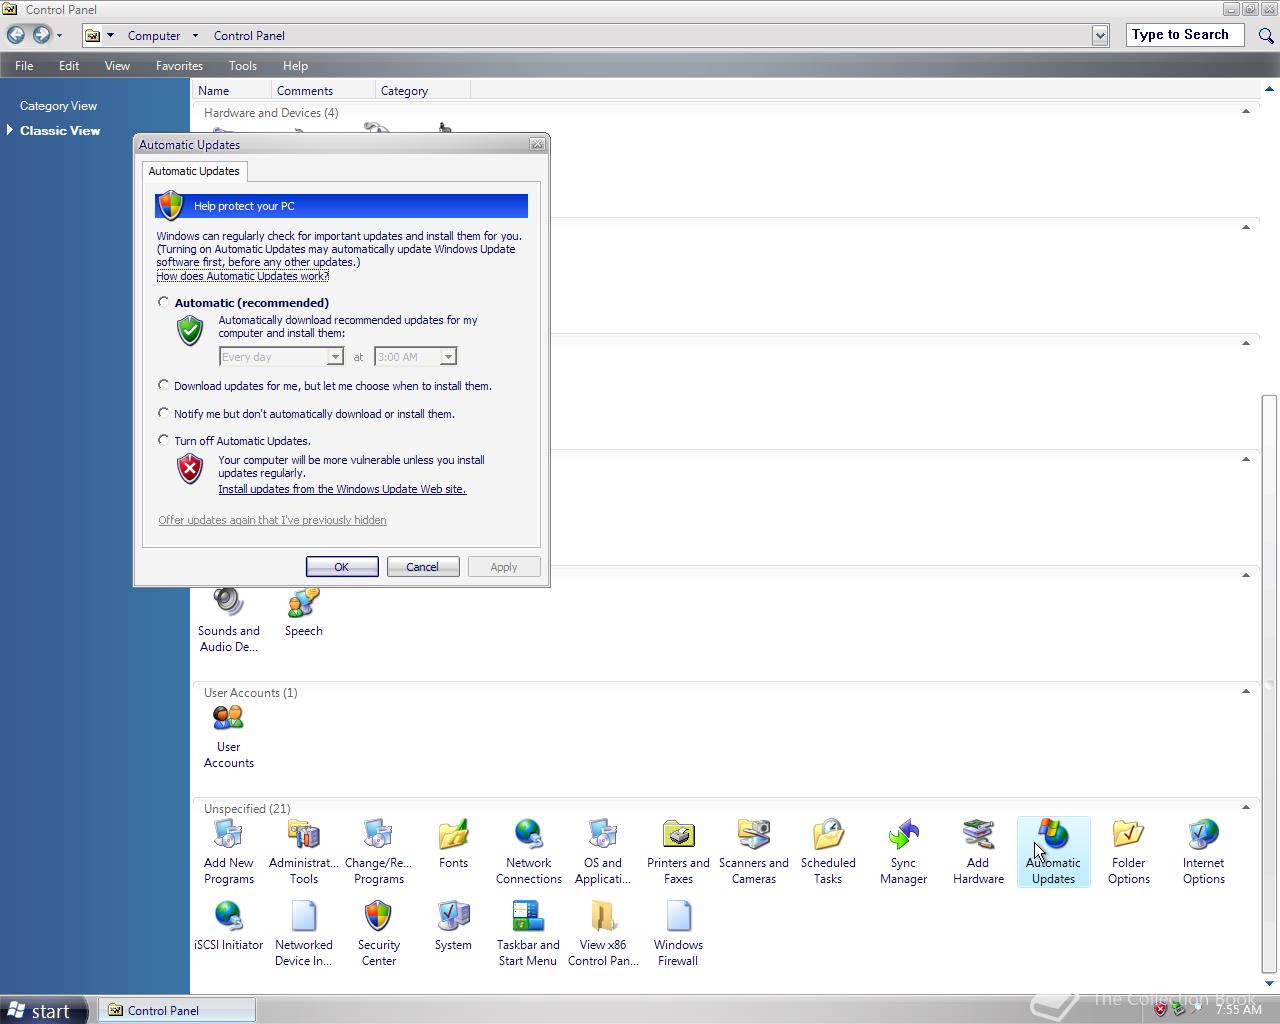
Task: Open Printers and Faxes icon
Action: (678, 852)
